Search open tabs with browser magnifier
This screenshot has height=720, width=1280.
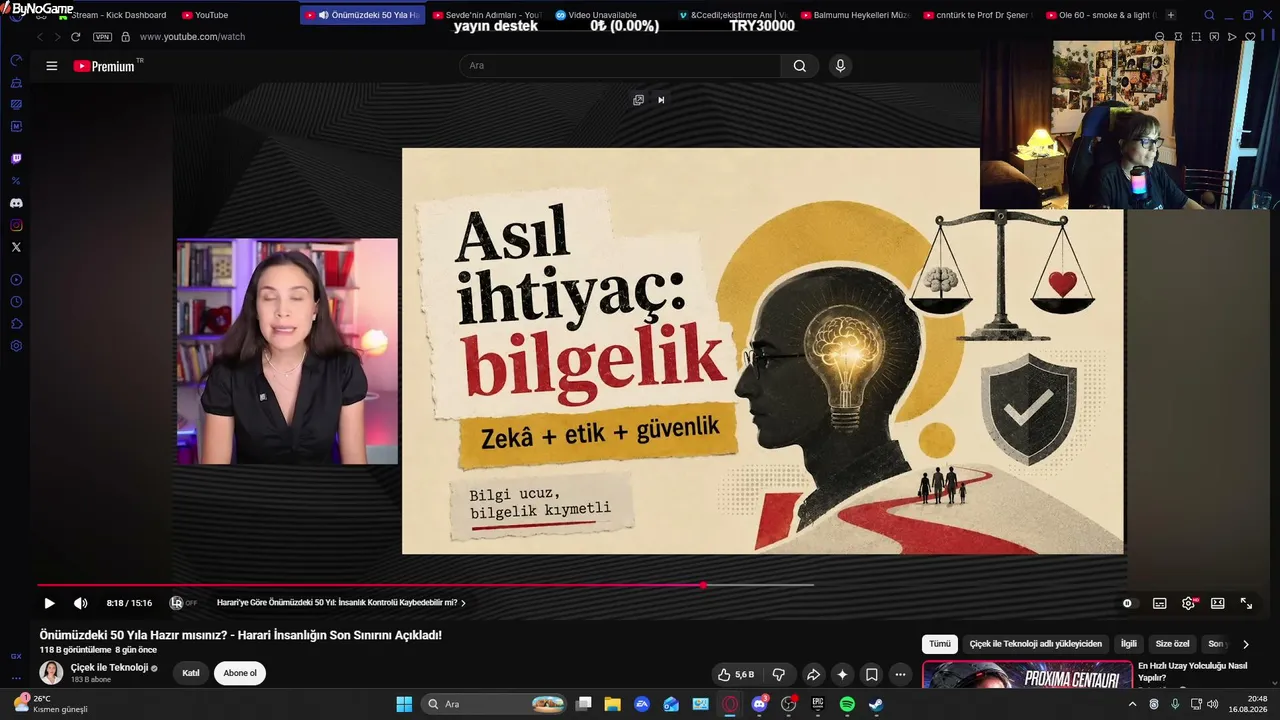coord(1209,15)
